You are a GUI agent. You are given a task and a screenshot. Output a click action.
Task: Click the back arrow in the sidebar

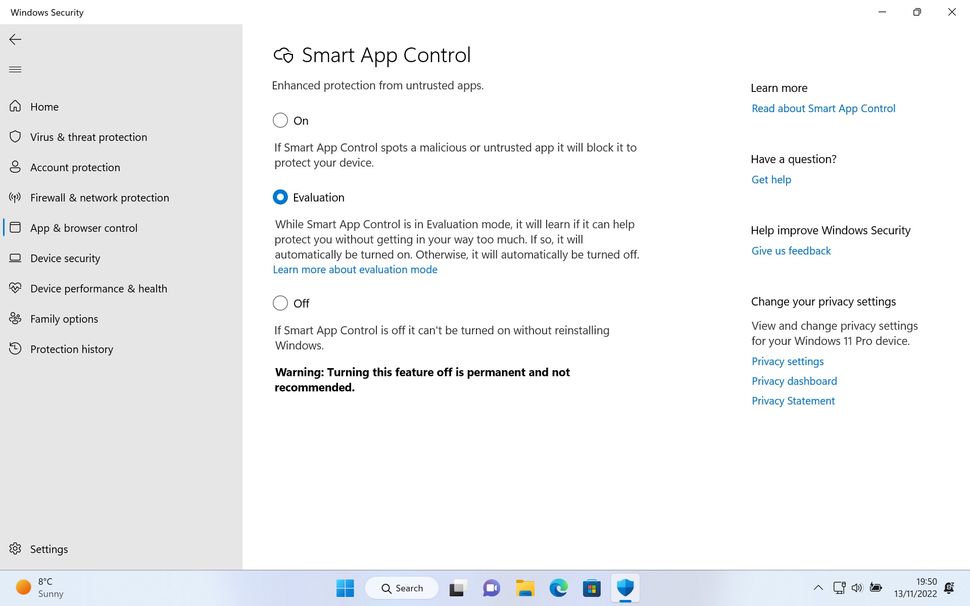(x=14, y=39)
